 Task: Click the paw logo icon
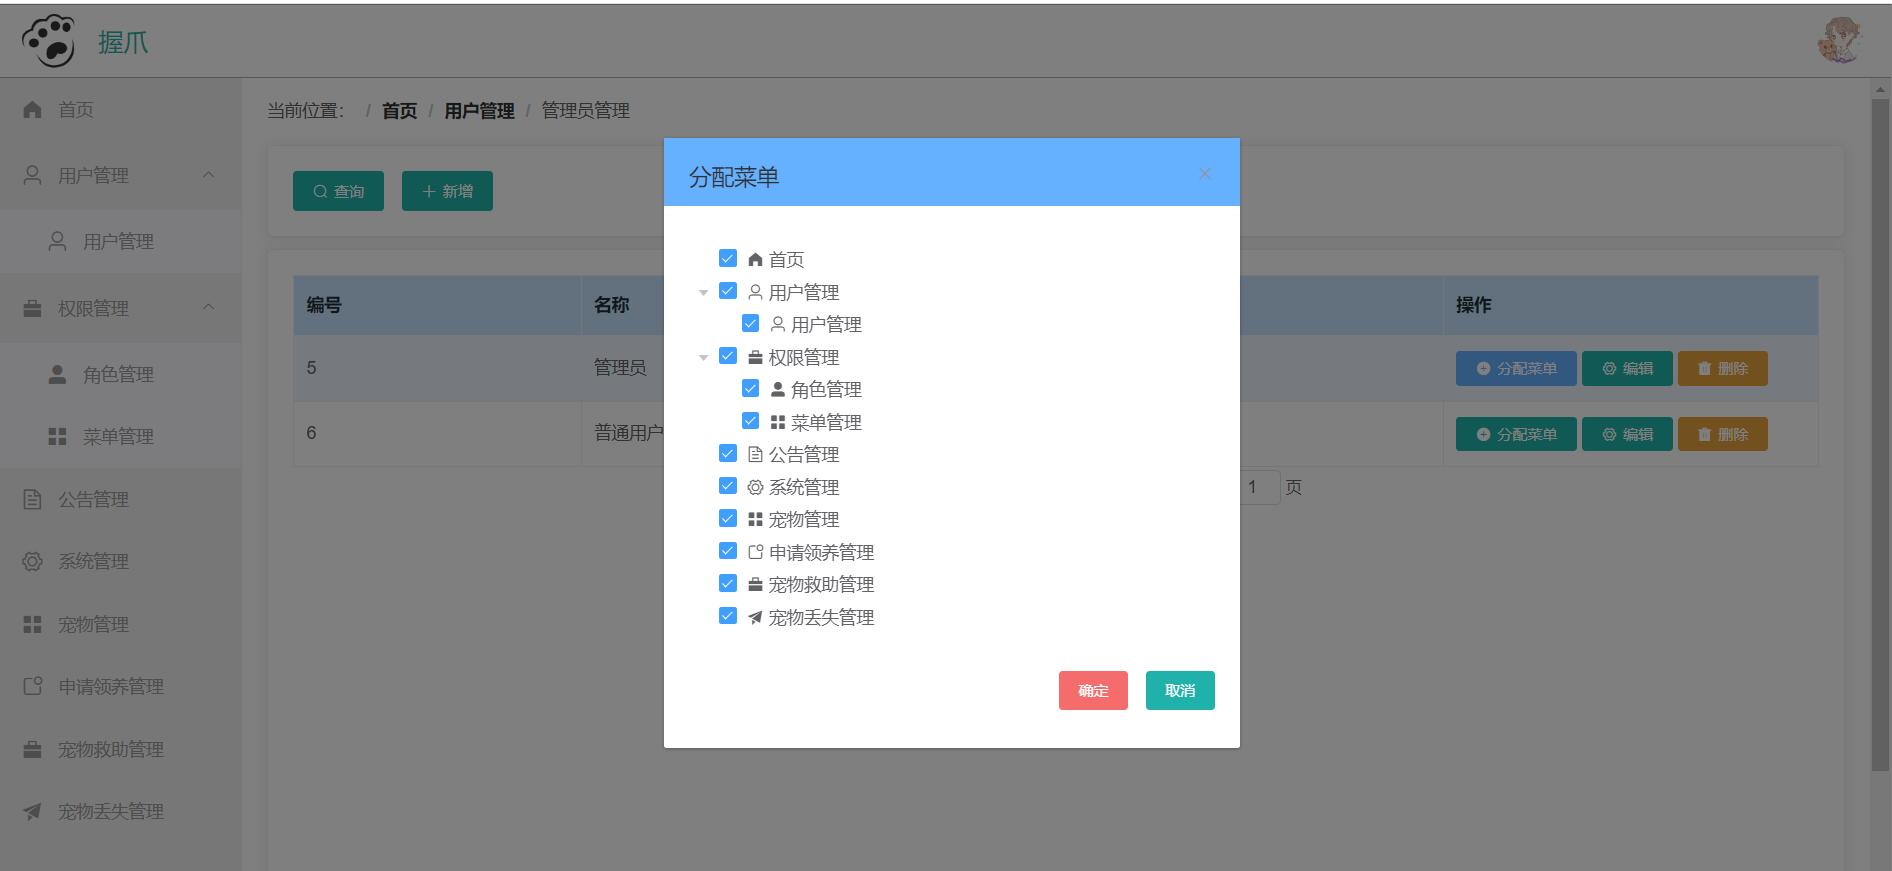coord(48,41)
